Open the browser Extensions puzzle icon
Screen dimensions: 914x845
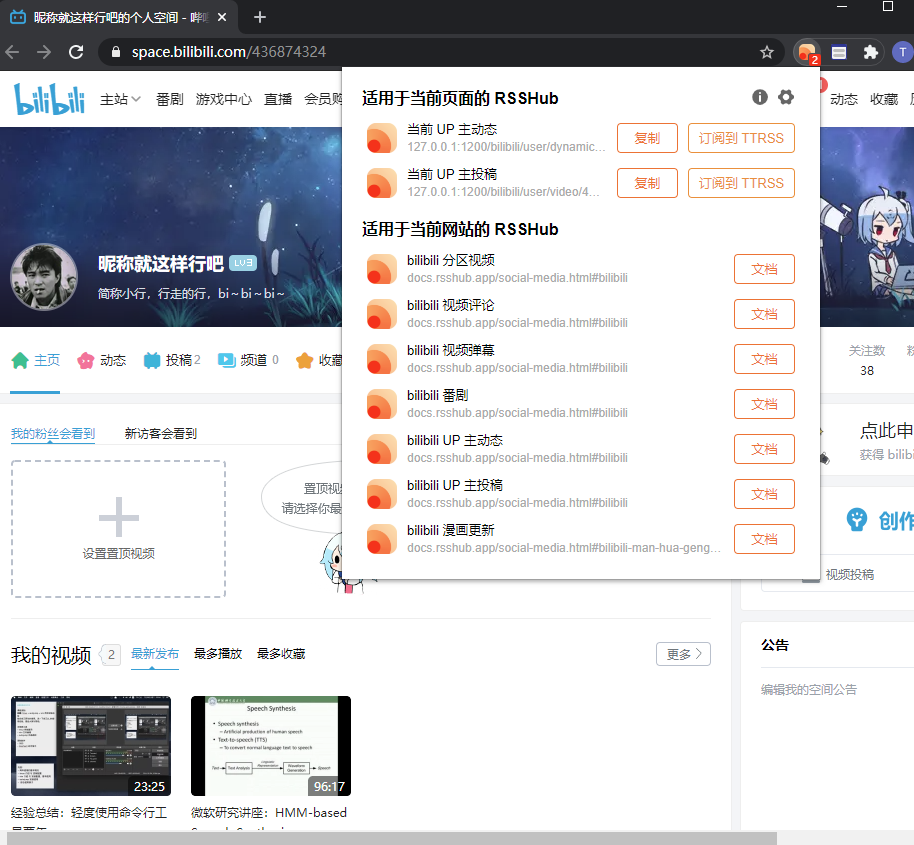pos(870,52)
